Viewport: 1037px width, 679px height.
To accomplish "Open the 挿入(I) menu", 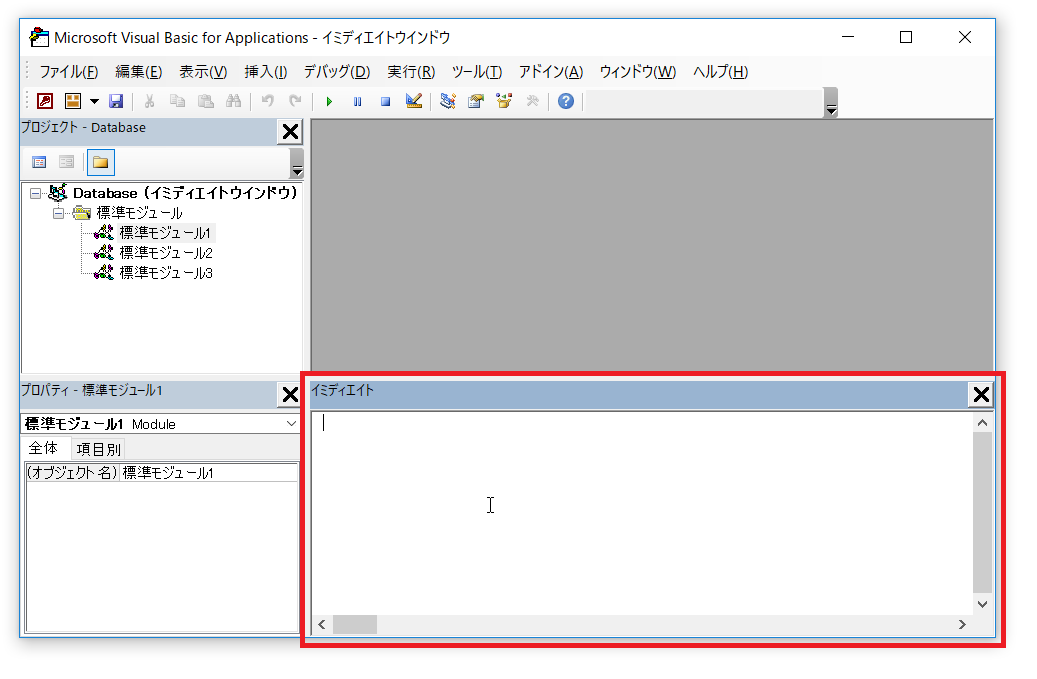I will [x=265, y=71].
